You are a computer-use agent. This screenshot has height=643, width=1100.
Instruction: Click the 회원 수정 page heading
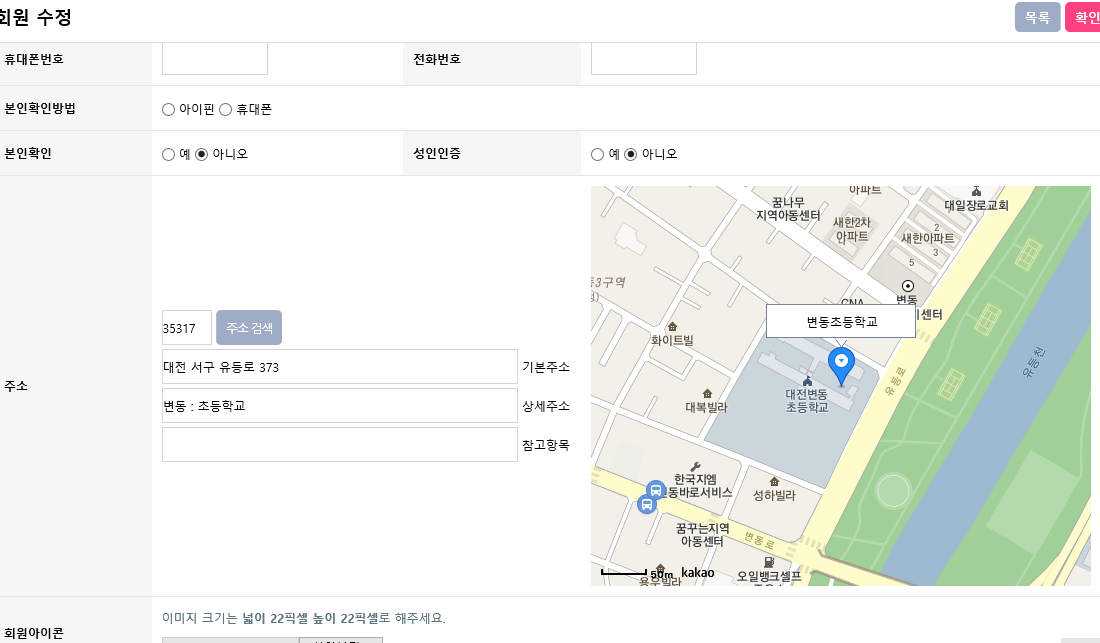point(35,17)
